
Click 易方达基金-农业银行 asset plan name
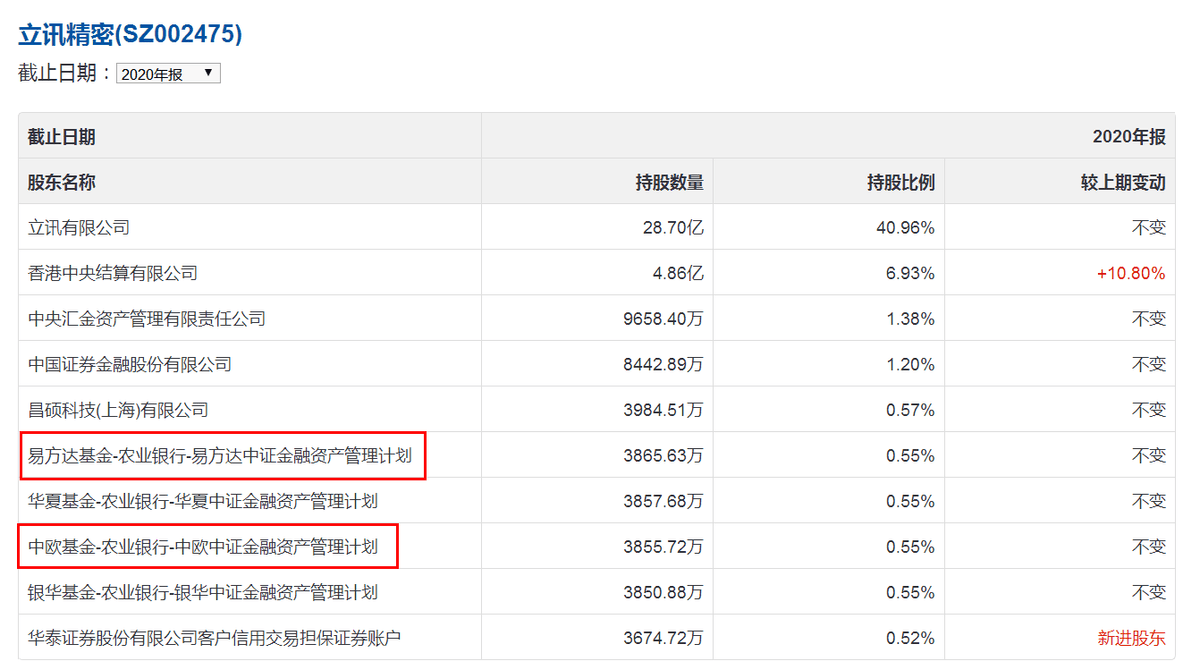pyautogui.click(x=220, y=456)
